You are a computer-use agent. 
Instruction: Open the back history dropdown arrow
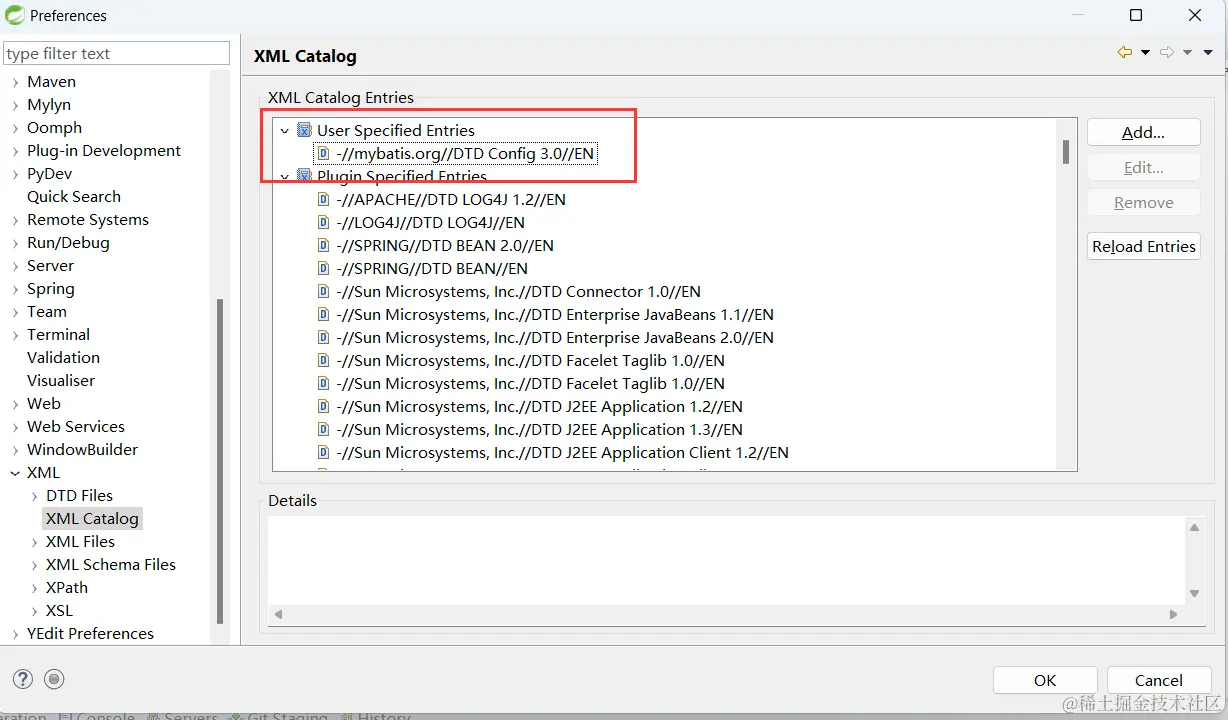coord(1145,53)
